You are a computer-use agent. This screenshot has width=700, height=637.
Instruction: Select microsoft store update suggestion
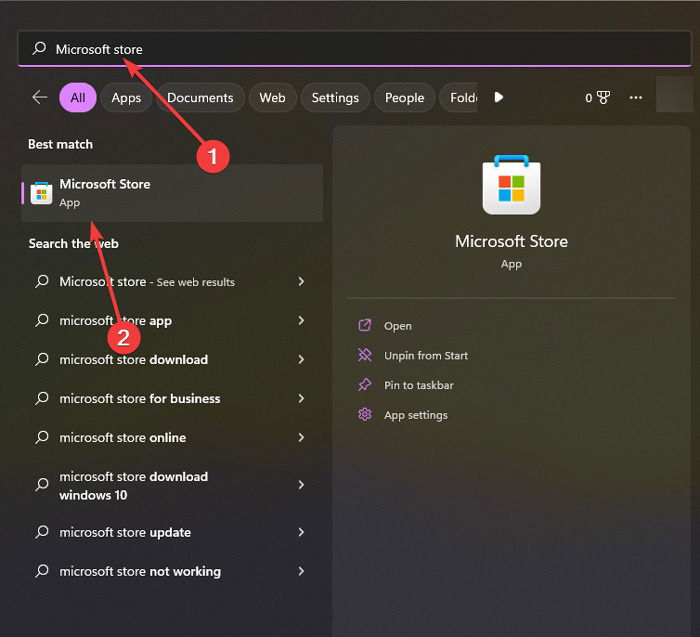172,532
